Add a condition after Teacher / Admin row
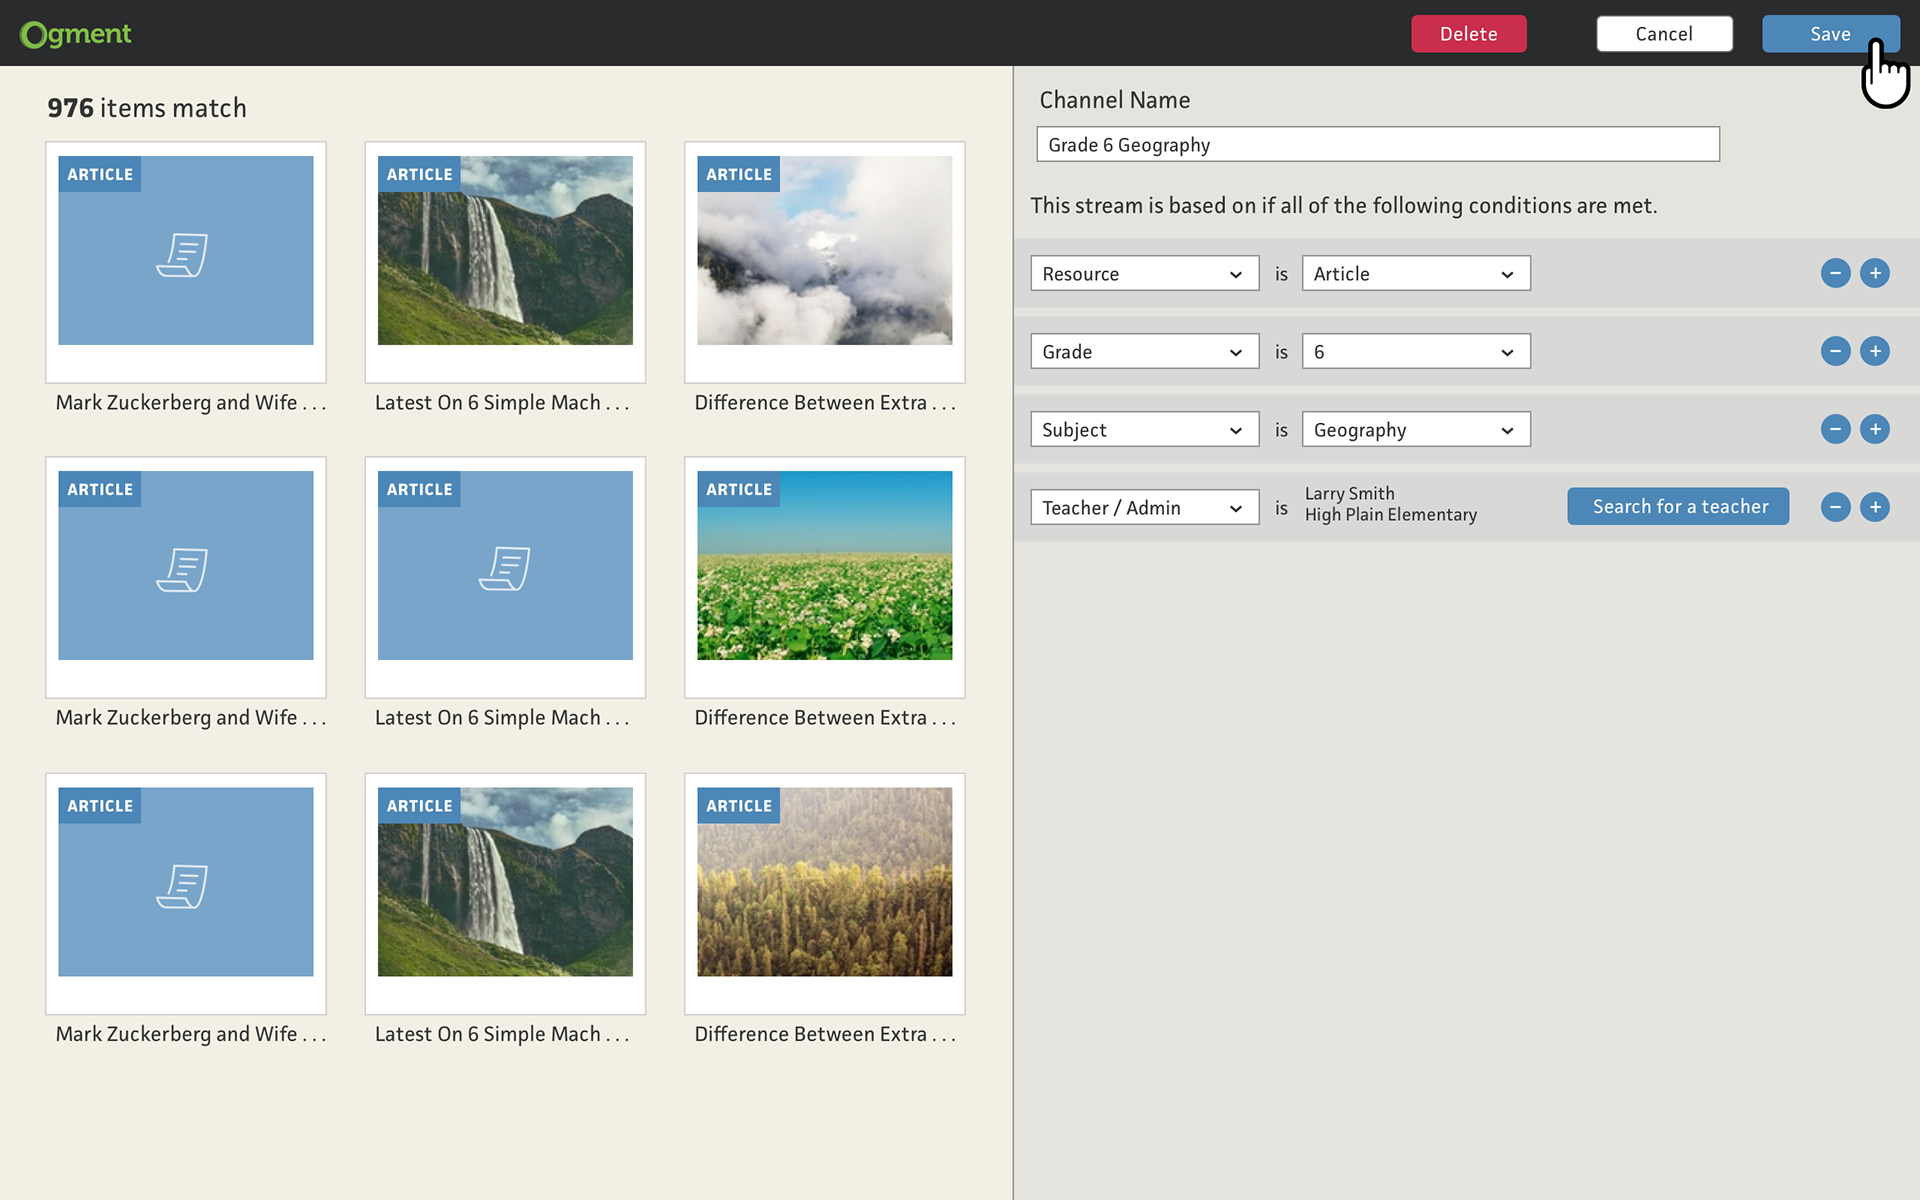The width and height of the screenshot is (1920, 1200). (1875, 507)
